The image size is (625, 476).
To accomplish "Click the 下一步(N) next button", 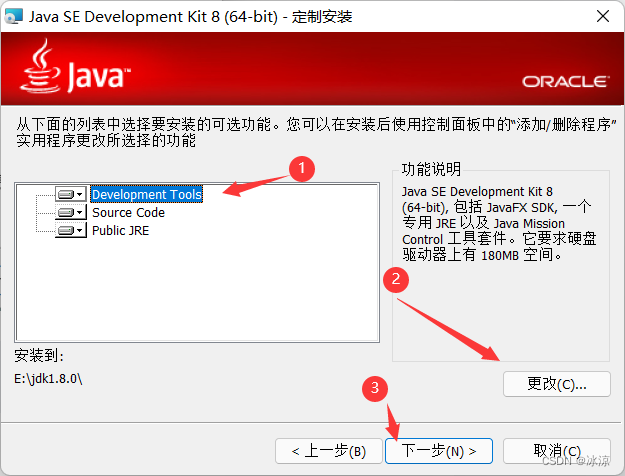I will [x=439, y=451].
